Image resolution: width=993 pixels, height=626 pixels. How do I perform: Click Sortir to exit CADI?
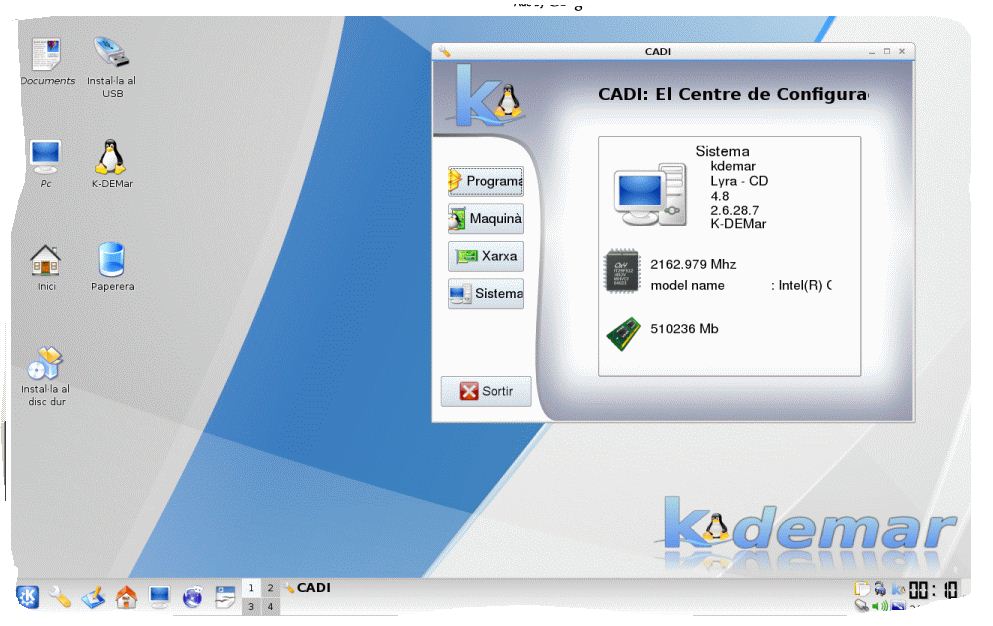click(486, 391)
